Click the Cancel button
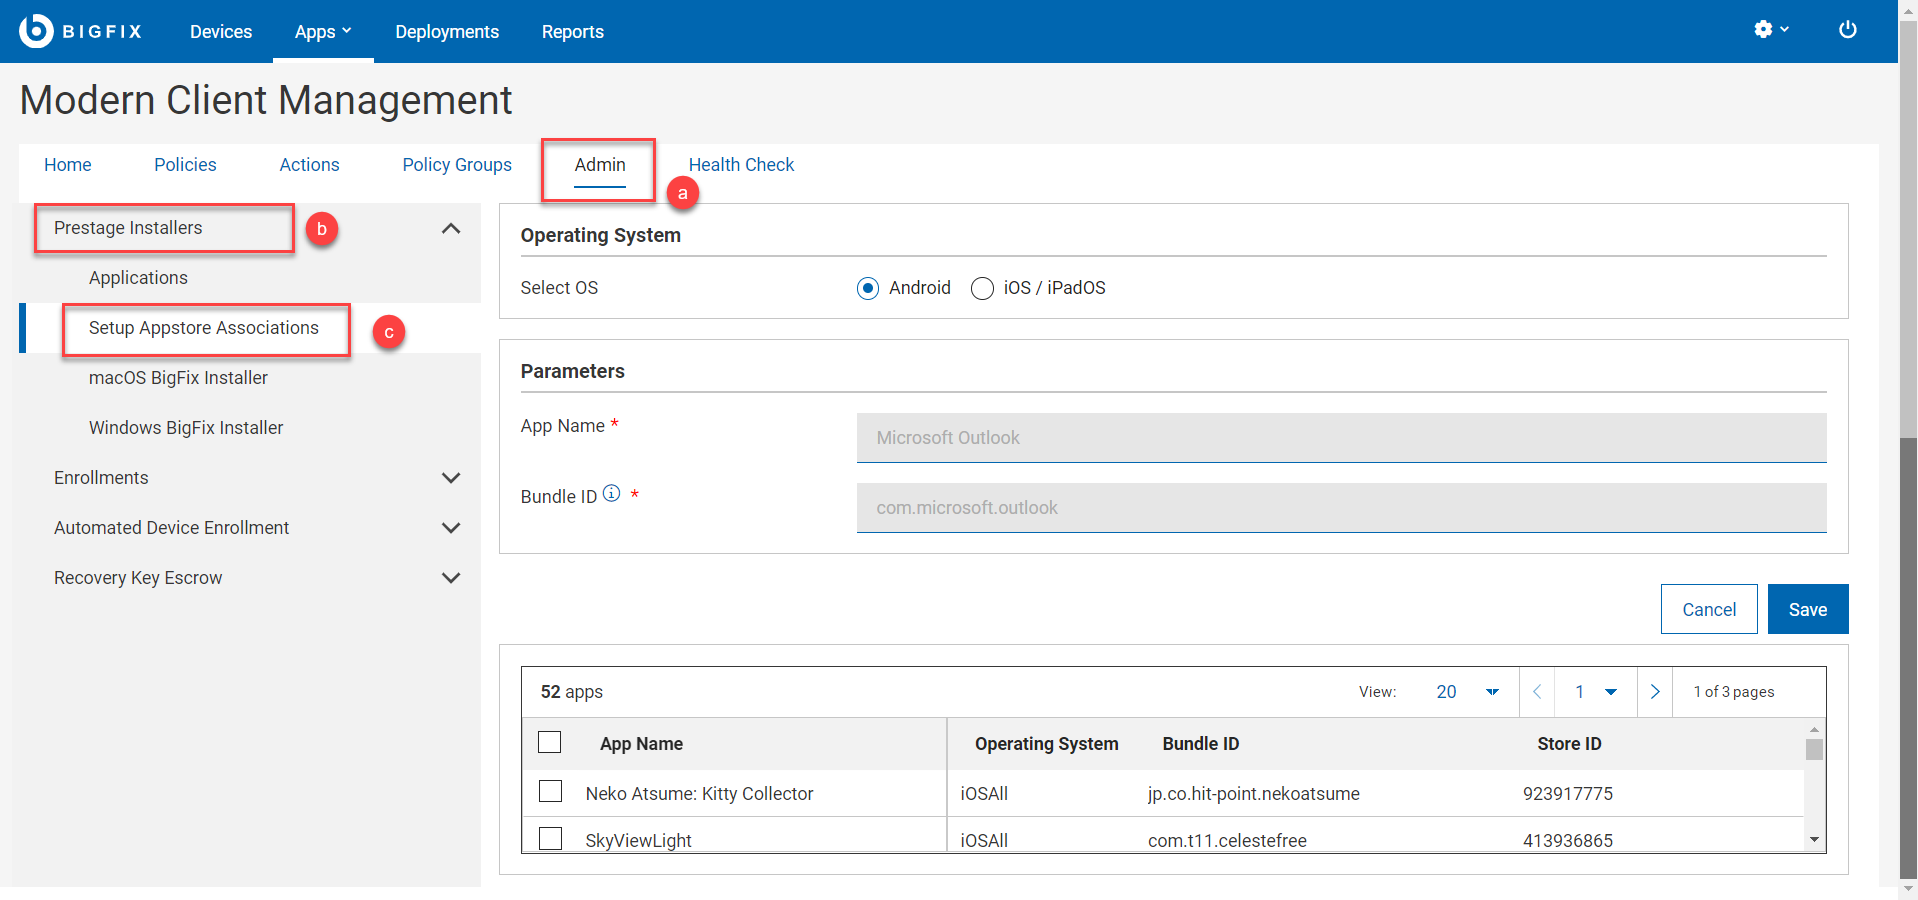Image resolution: width=1918 pixels, height=900 pixels. [x=1708, y=609]
